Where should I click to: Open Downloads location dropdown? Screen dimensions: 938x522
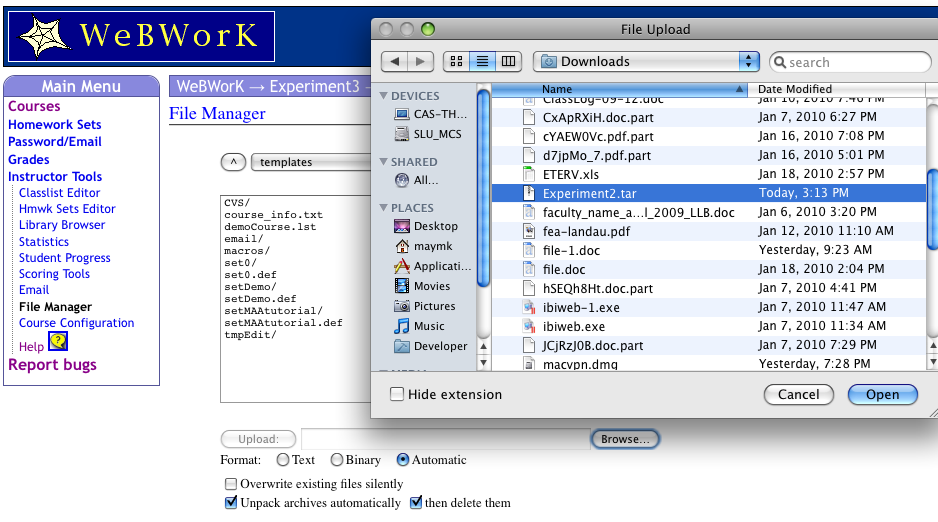click(x=646, y=62)
